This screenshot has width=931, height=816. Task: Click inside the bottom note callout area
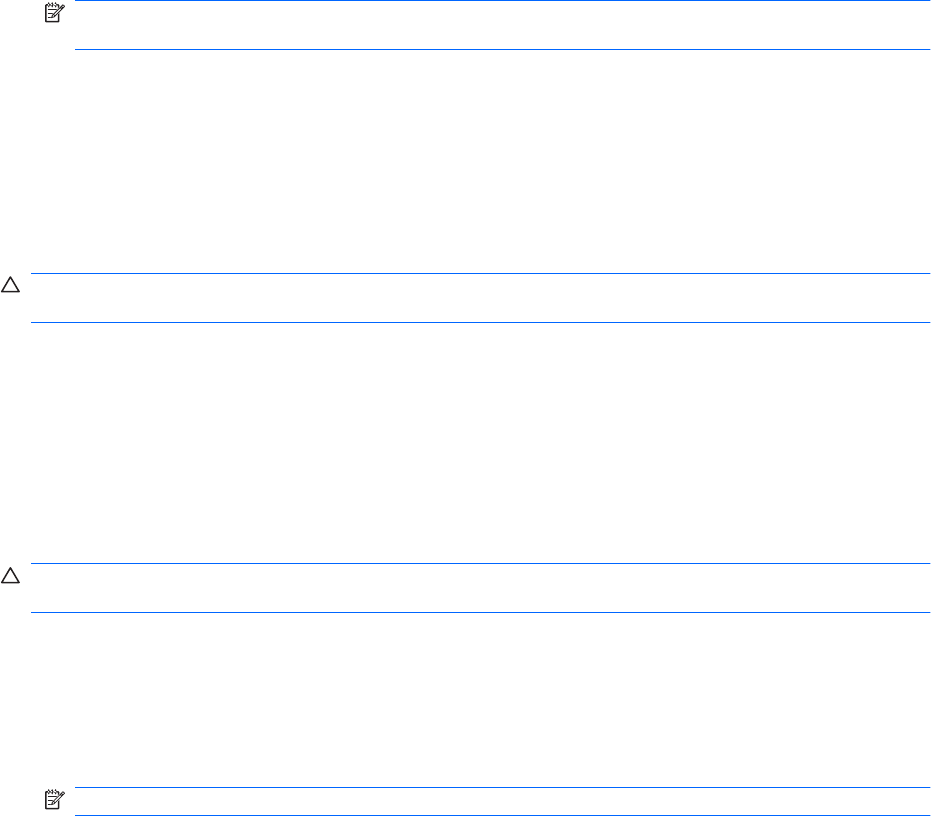(x=502, y=801)
